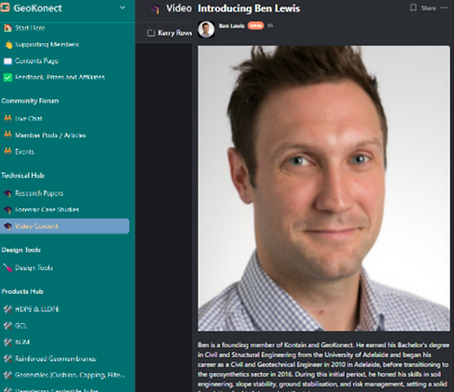Screen dimensions: 454x392
Task: Click the graduation cap icon beside Research Papers
Action: [8, 193]
